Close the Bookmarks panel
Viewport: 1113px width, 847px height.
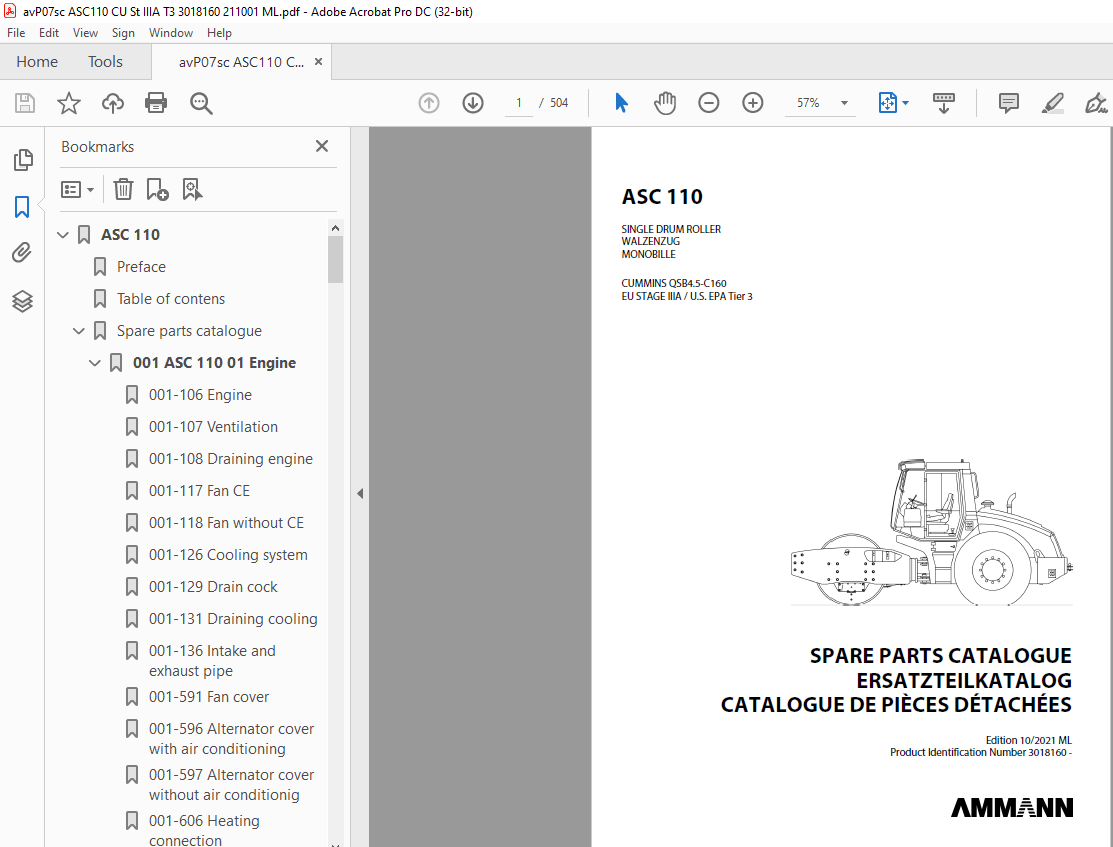(x=322, y=146)
